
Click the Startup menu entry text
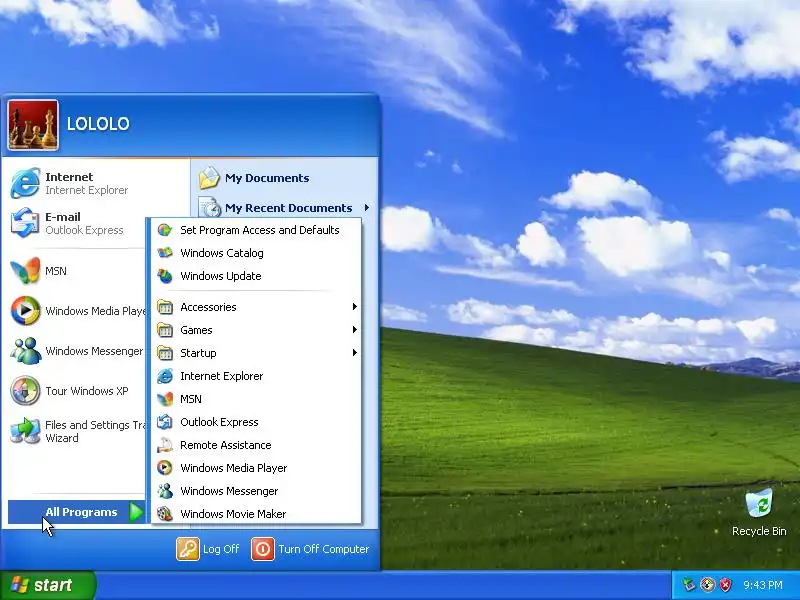tap(198, 353)
